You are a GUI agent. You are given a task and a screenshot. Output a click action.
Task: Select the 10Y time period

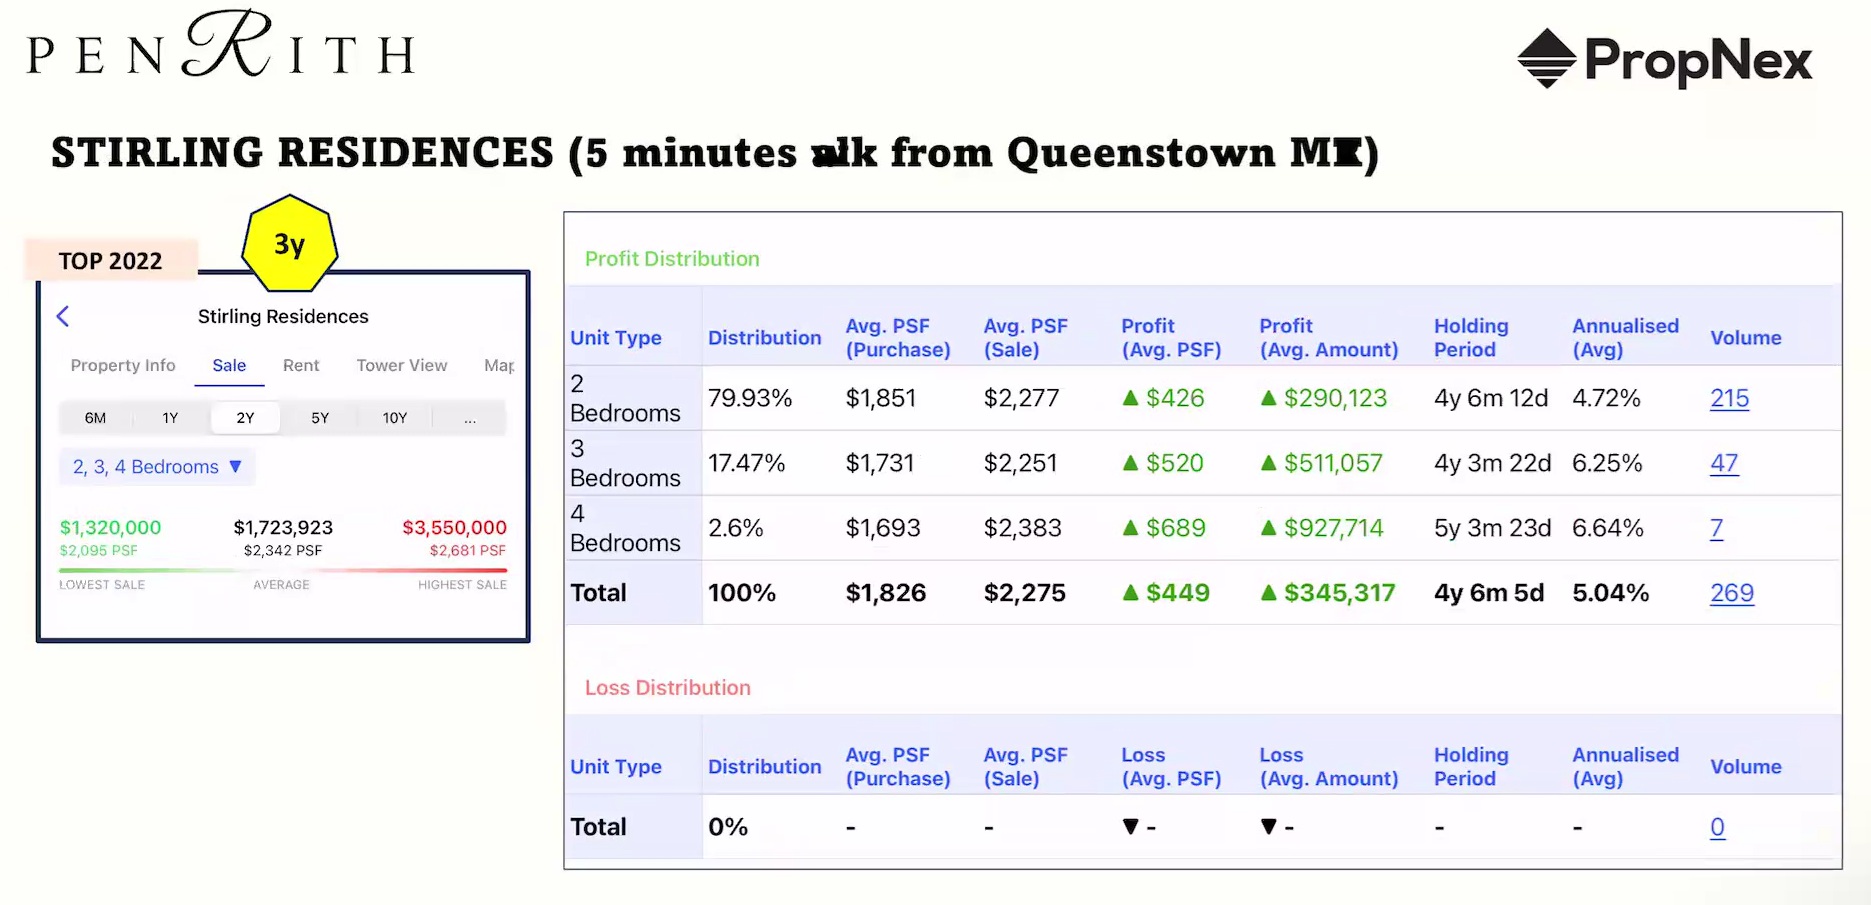coord(394,418)
